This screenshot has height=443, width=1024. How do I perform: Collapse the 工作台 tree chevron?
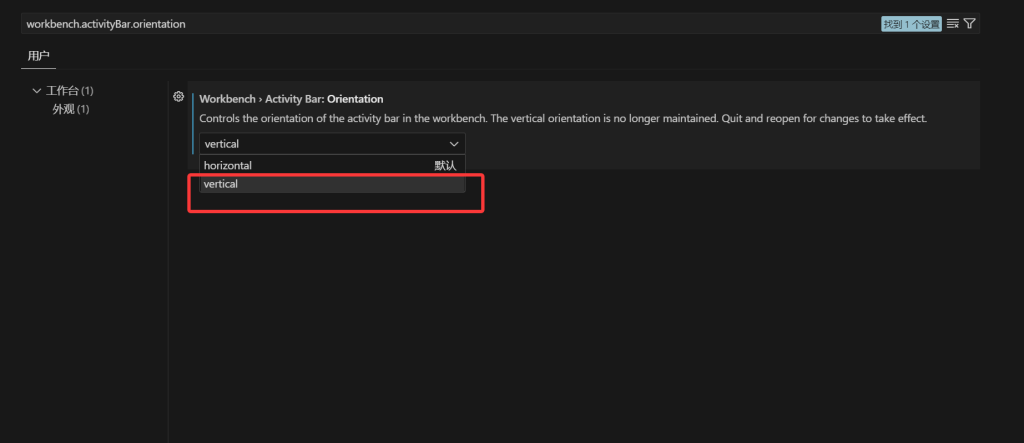coord(37,91)
